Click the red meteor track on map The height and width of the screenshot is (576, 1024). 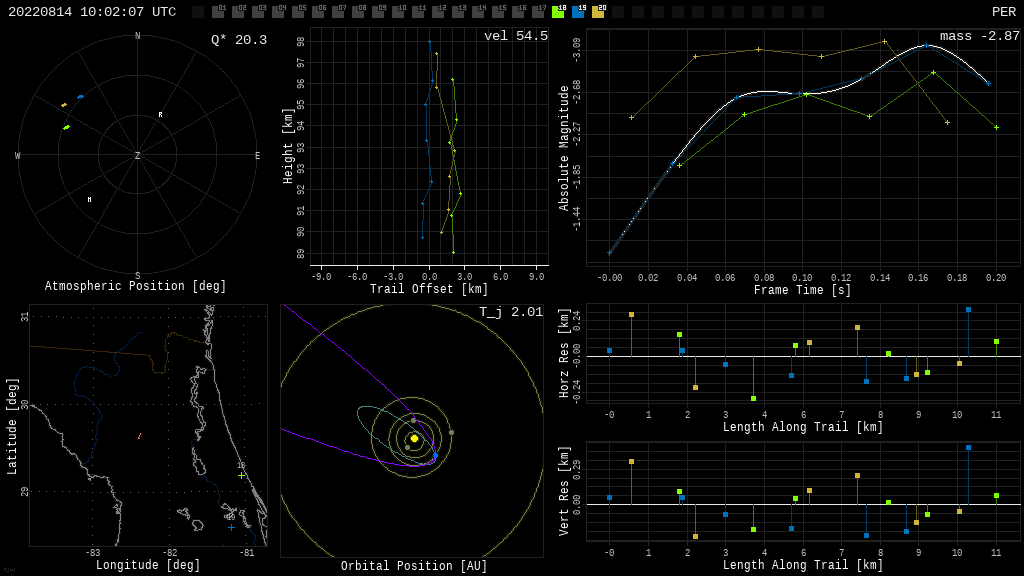click(x=139, y=436)
